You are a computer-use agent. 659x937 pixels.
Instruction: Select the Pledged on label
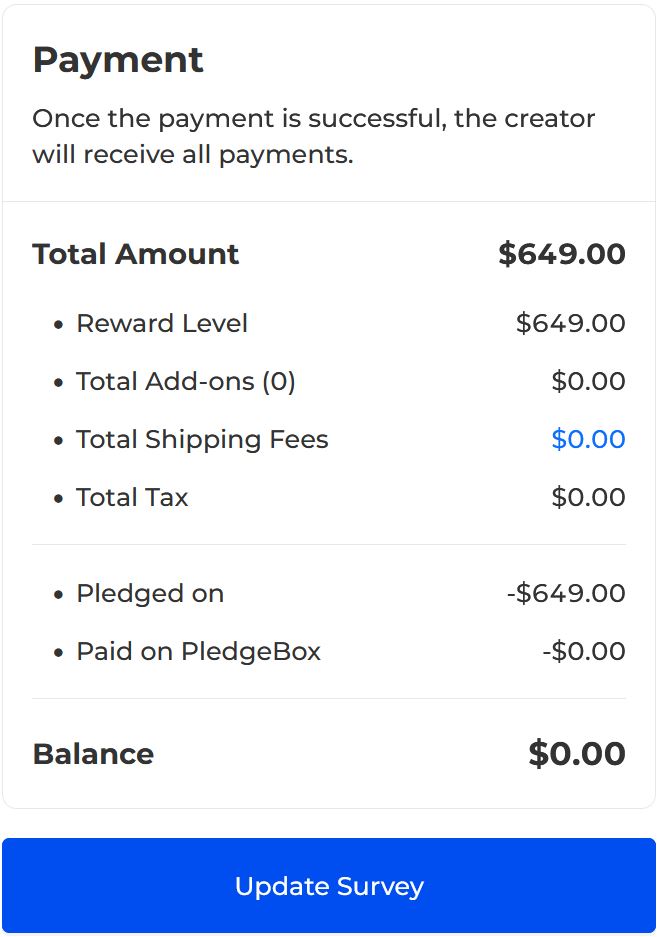point(150,593)
